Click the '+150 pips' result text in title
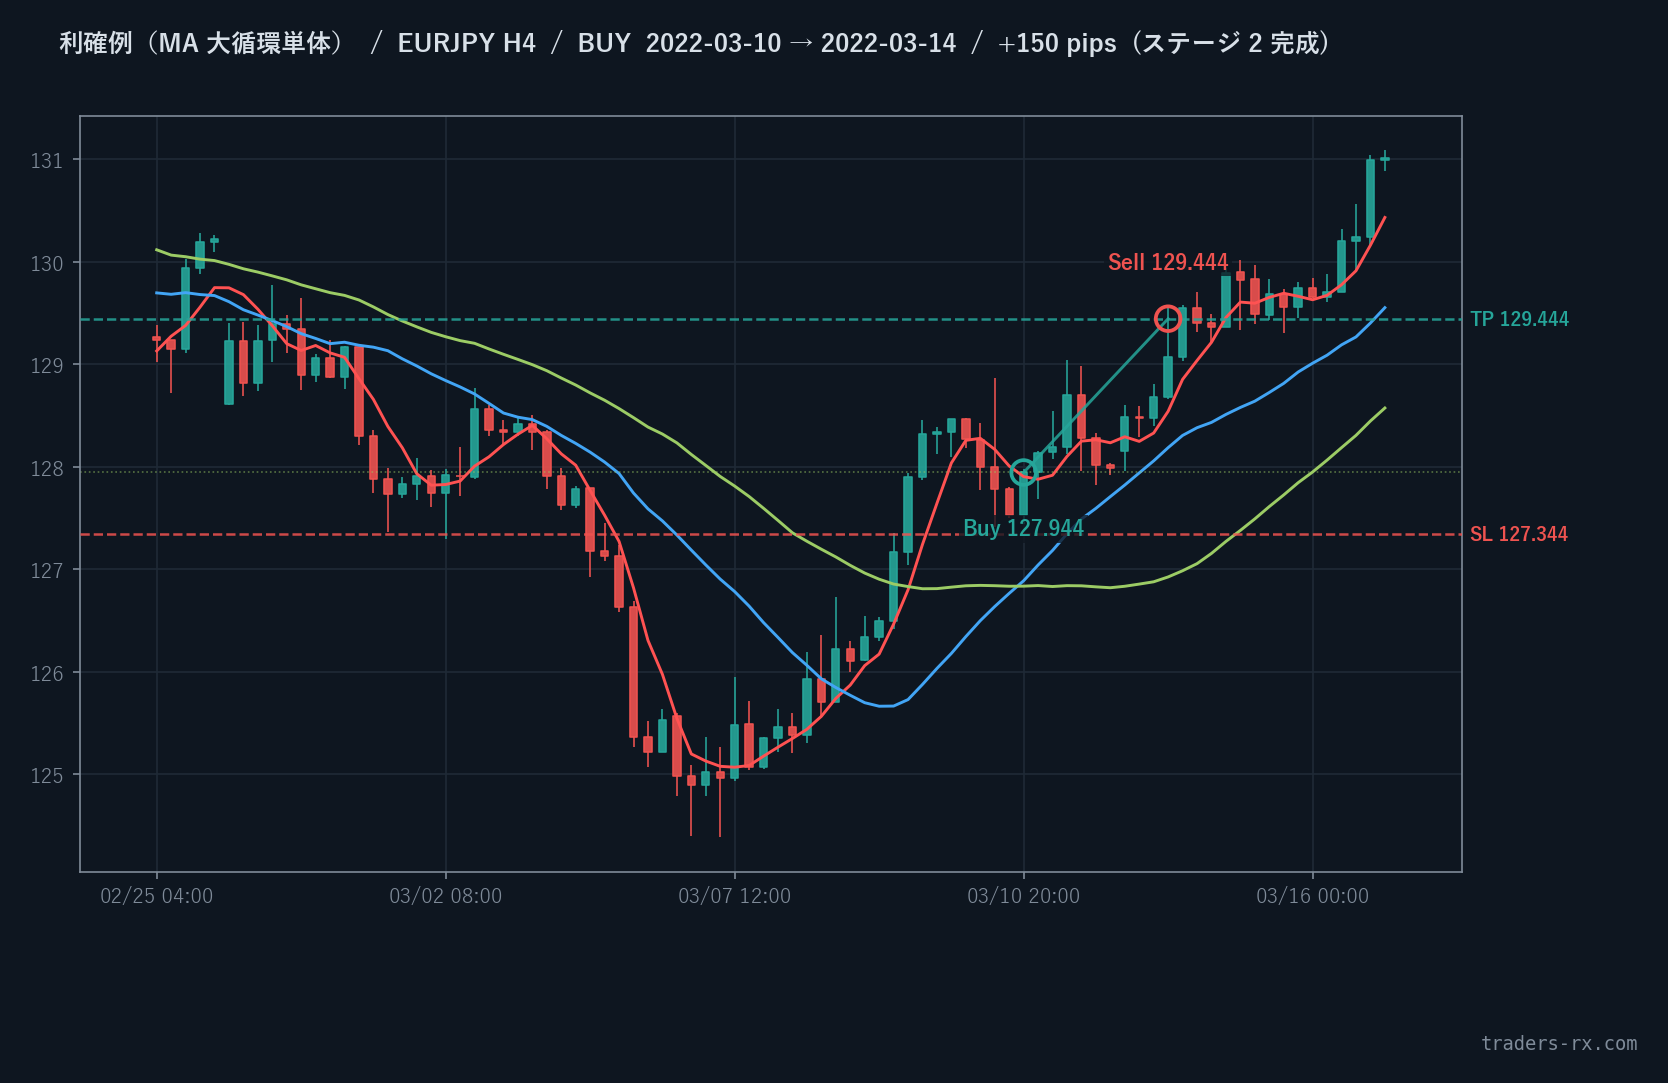The height and width of the screenshot is (1083, 1668). 1057,43
